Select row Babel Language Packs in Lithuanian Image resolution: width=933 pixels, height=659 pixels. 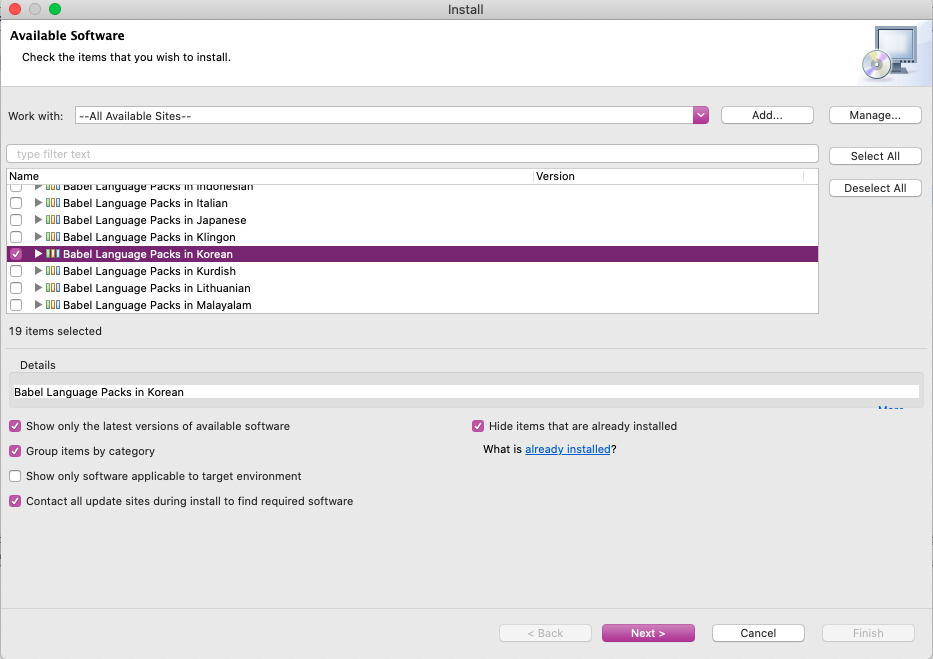pyautogui.click(x=412, y=288)
